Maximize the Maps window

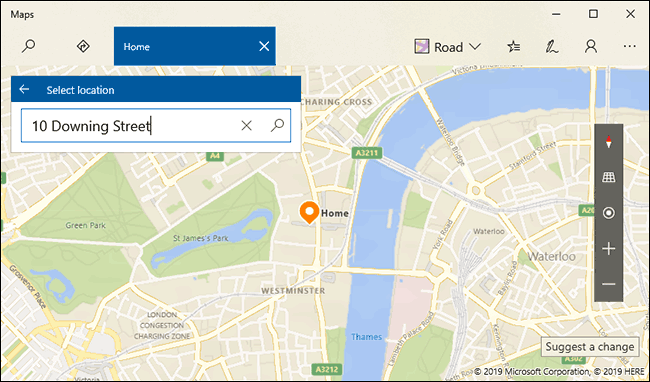[593, 14]
